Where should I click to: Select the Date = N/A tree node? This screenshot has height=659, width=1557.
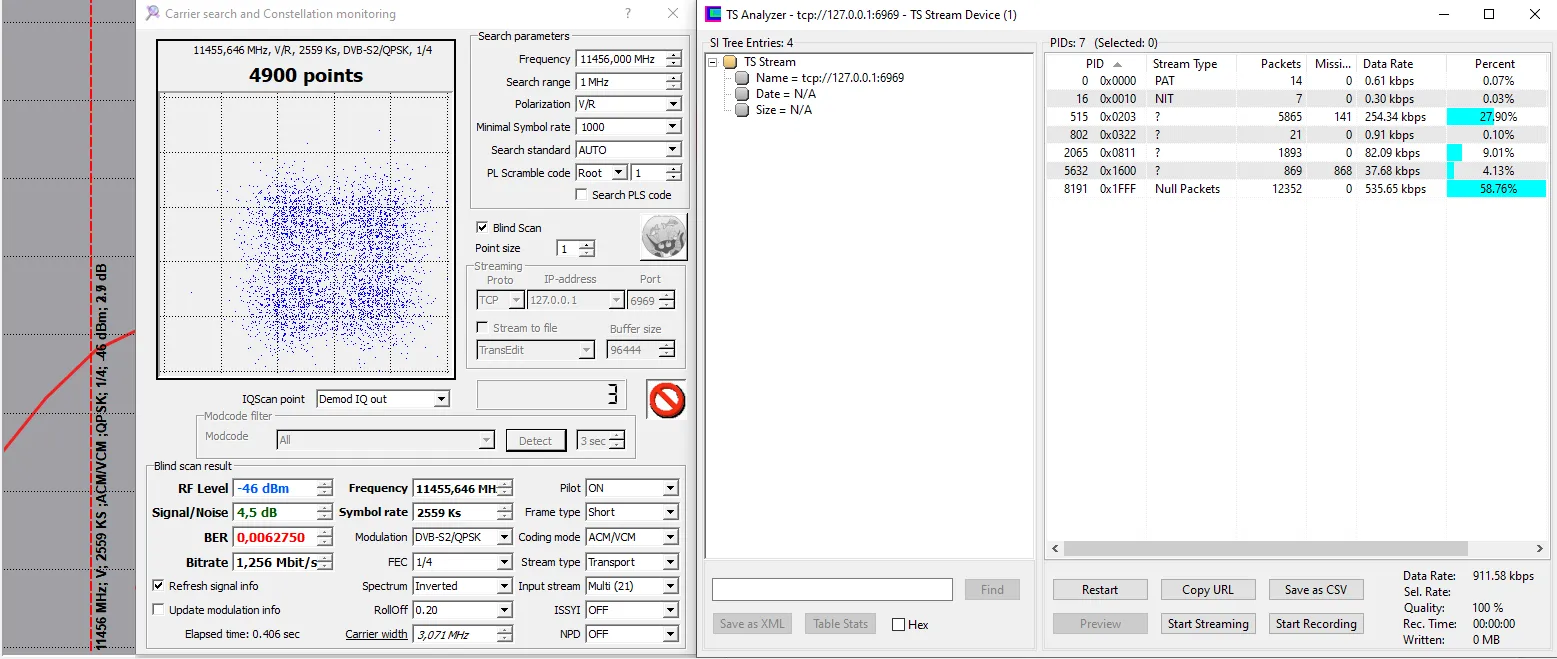point(785,94)
